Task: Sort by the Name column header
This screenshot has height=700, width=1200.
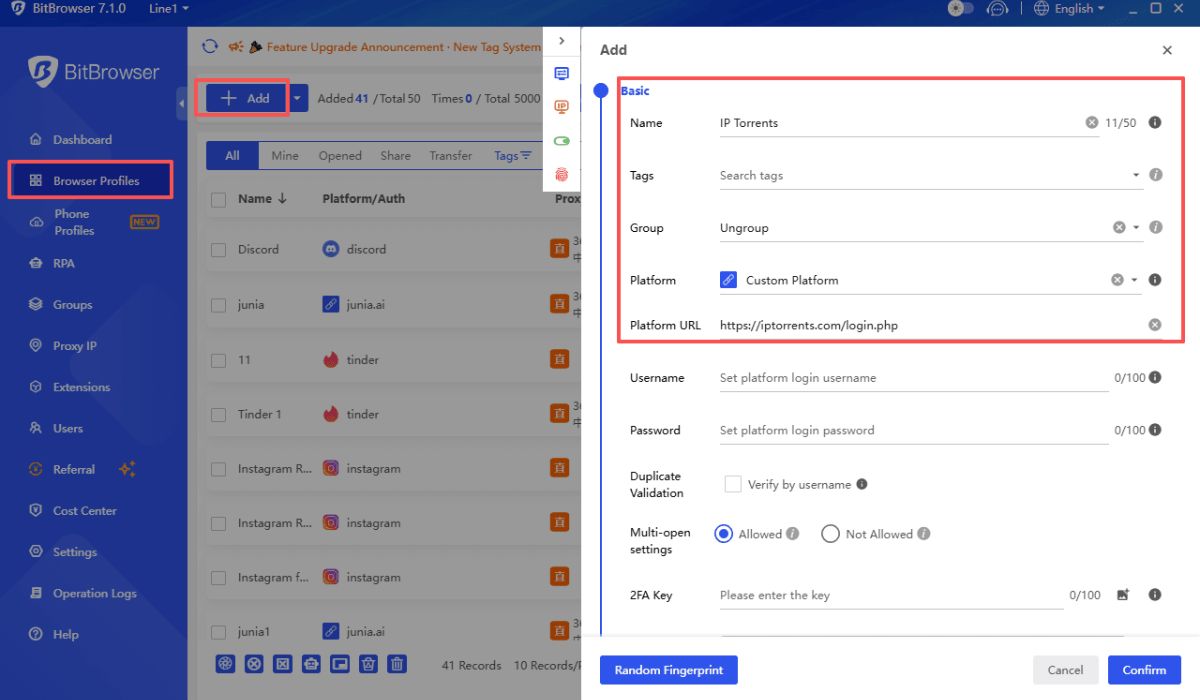Action: pyautogui.click(x=263, y=199)
